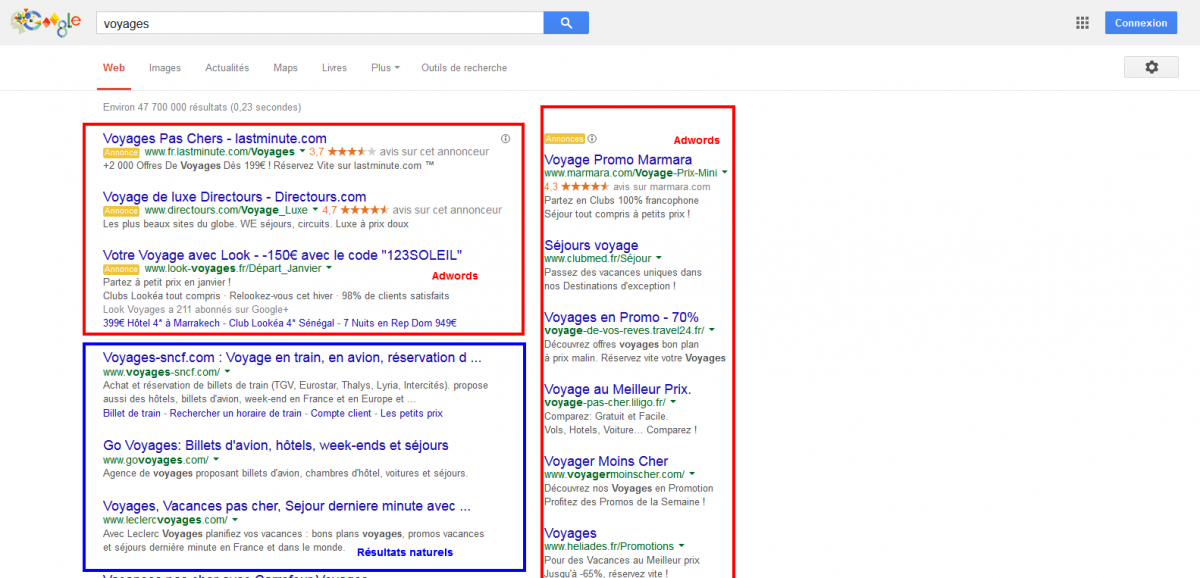Open 'Séjours voyage' Club Med ad
Image resolution: width=1200 pixels, height=578 pixels.
[x=591, y=245]
